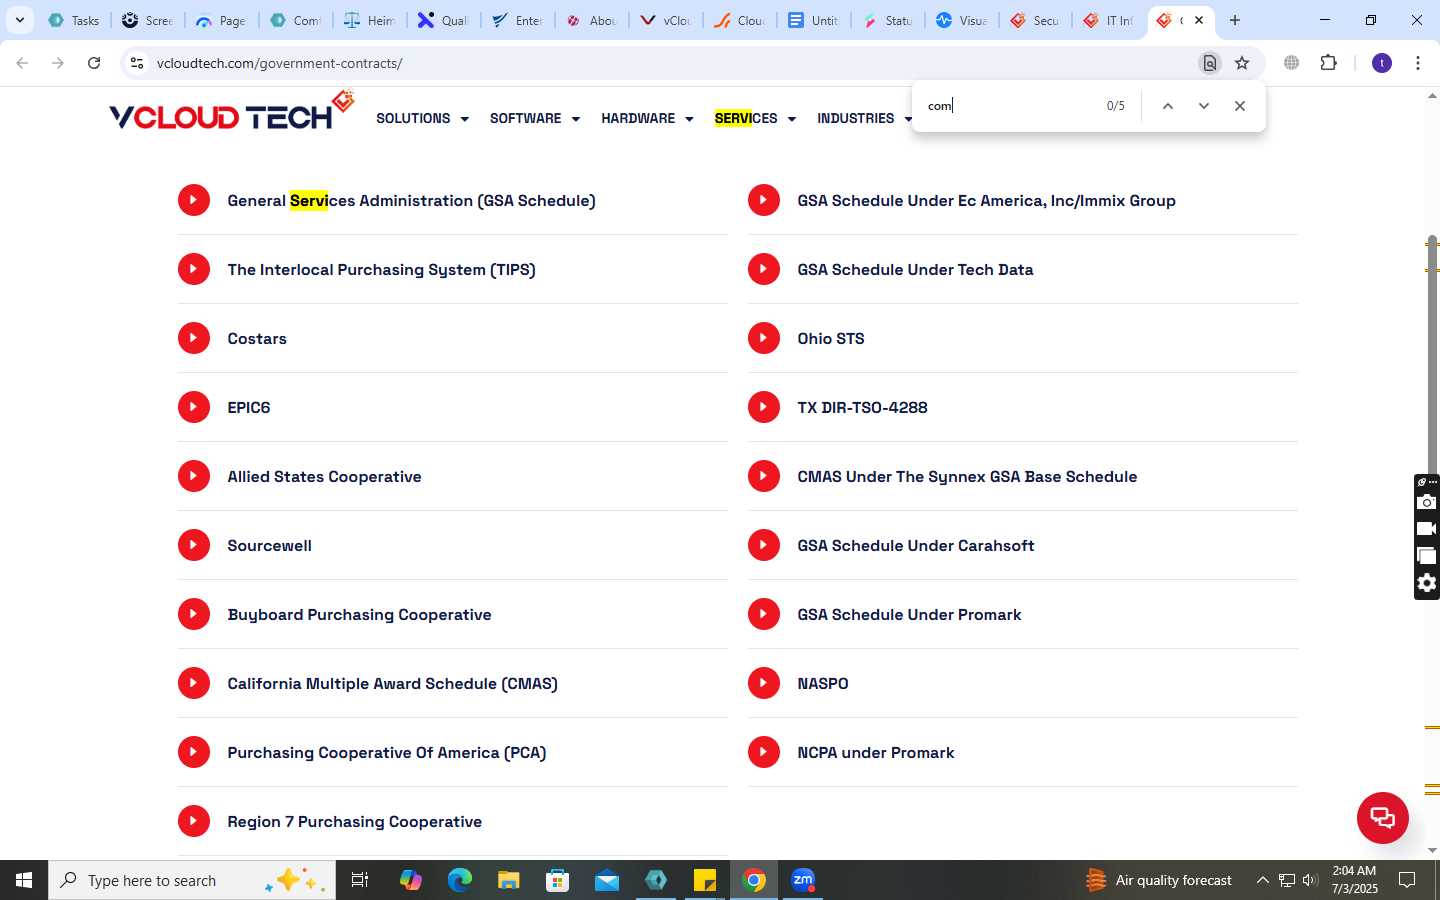Expand the SOFTWARE menu
This screenshot has width=1440, height=900.
[535, 118]
